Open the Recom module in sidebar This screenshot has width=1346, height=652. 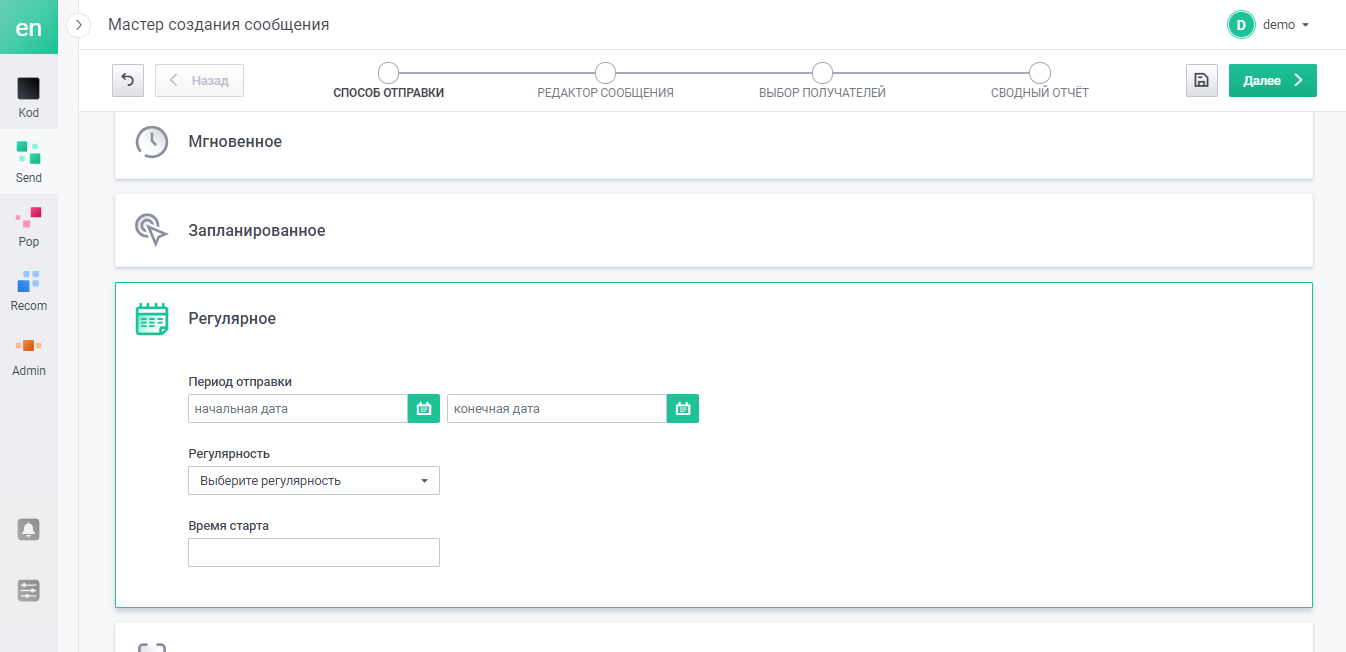(x=29, y=290)
